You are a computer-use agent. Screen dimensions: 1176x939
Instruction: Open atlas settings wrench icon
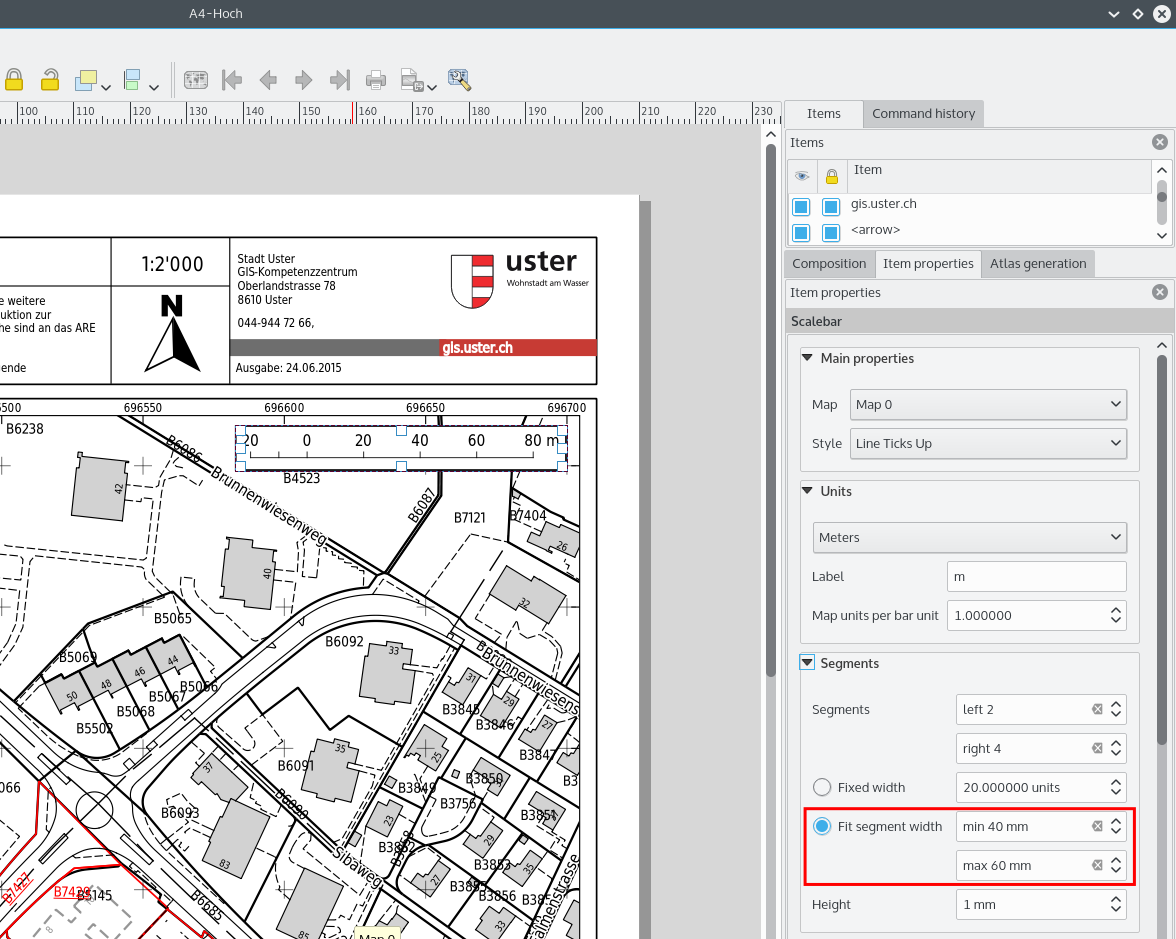459,80
